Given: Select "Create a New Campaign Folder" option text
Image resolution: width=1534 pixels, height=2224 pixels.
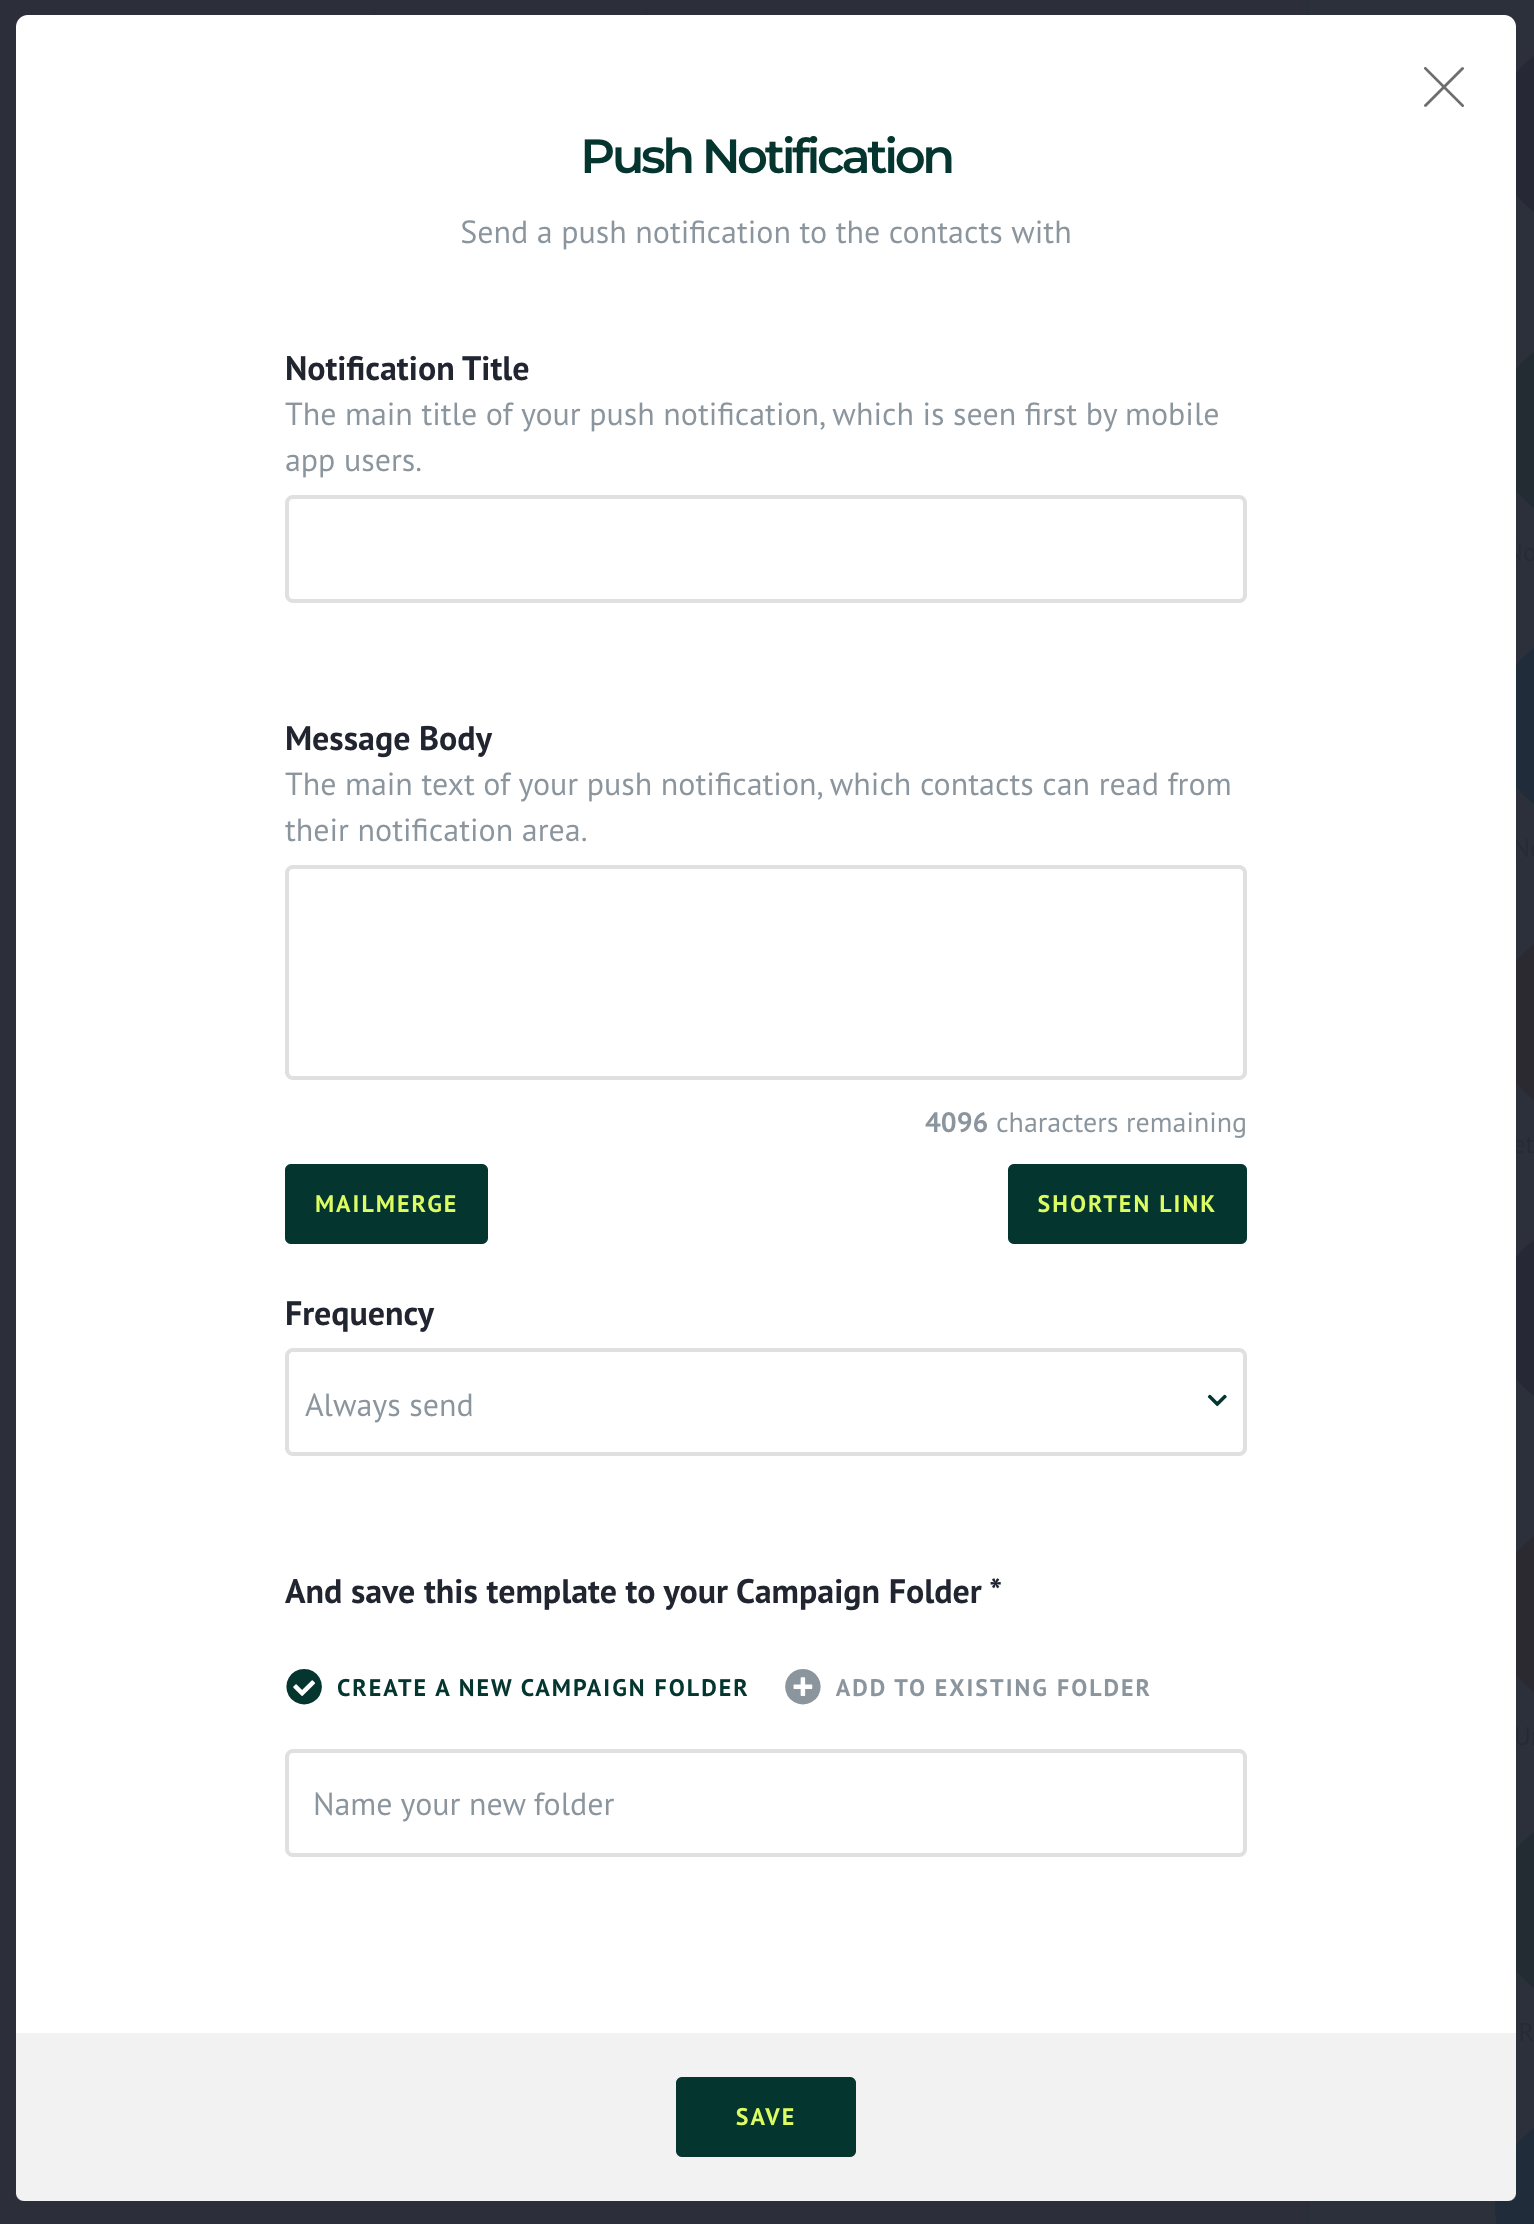Looking at the screenshot, I should coord(542,1688).
